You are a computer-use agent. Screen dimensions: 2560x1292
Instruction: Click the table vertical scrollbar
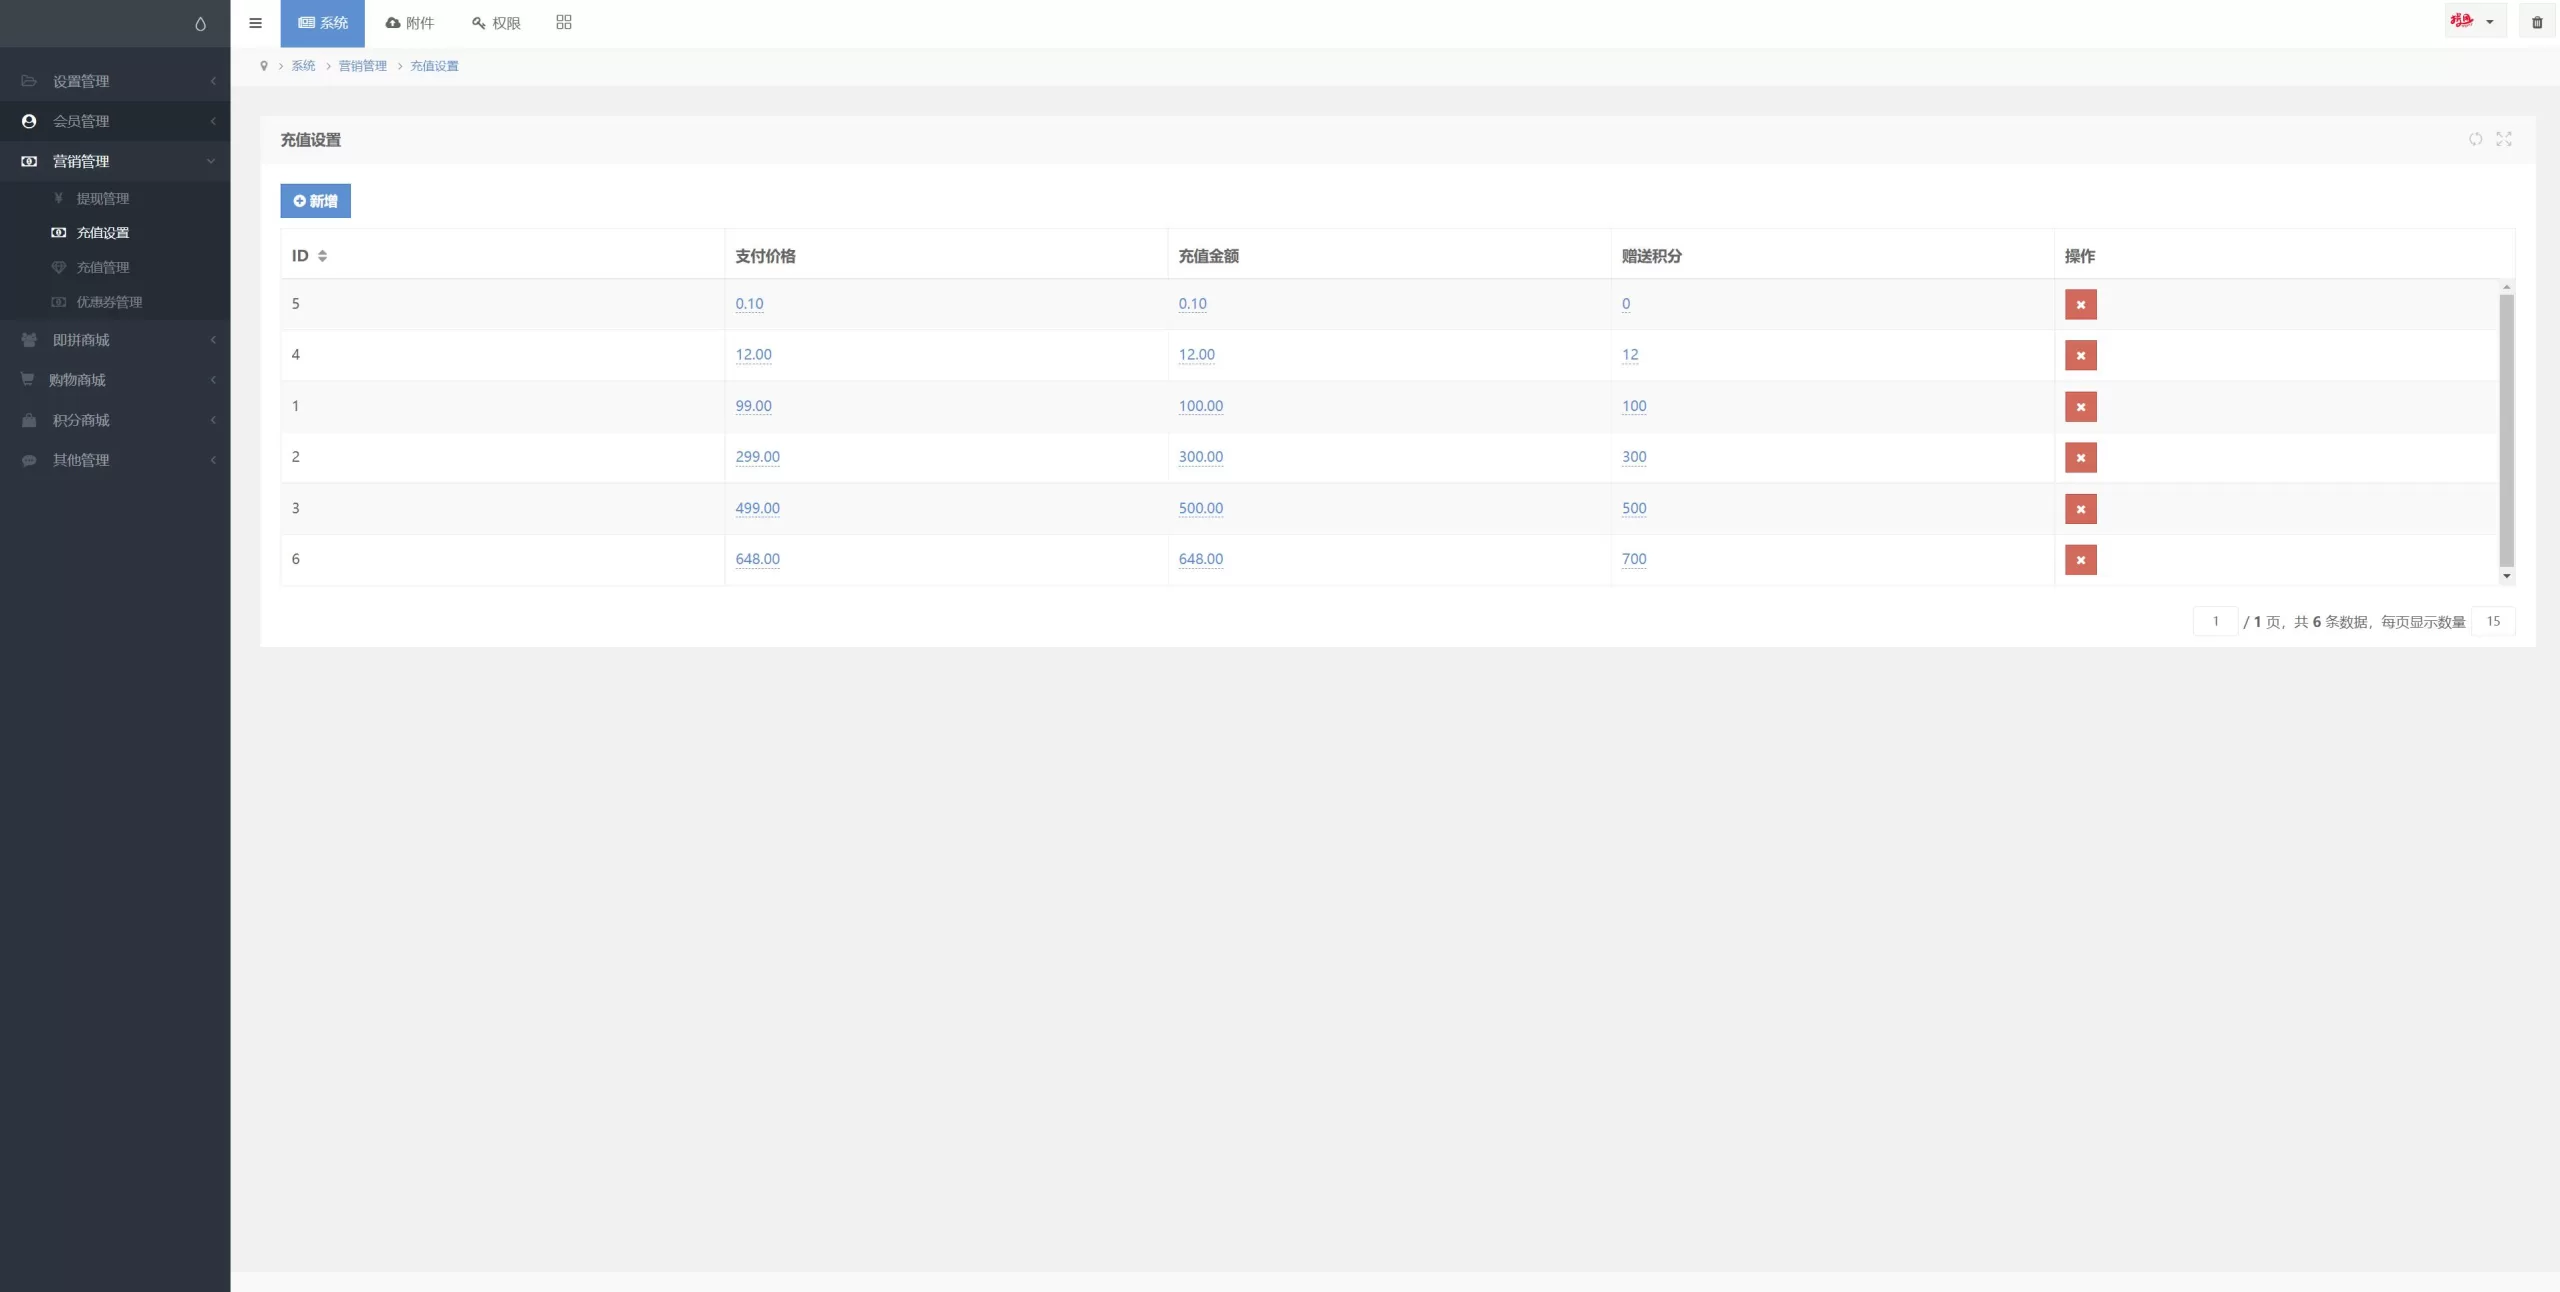tap(2506, 430)
